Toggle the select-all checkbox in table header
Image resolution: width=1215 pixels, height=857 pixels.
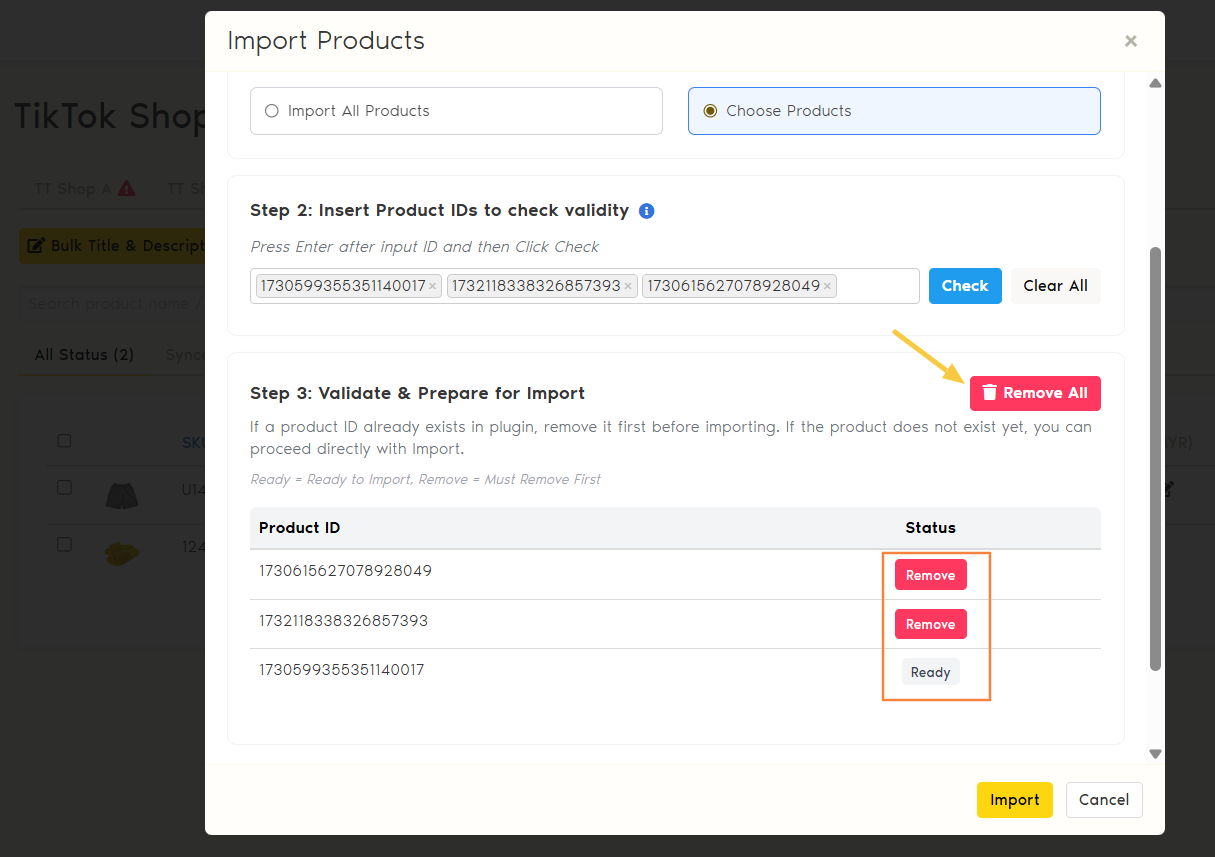(64, 441)
